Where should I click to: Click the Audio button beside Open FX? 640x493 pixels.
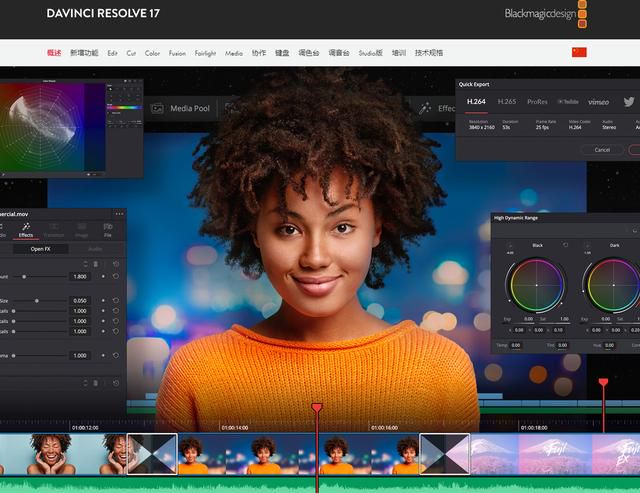tap(95, 249)
